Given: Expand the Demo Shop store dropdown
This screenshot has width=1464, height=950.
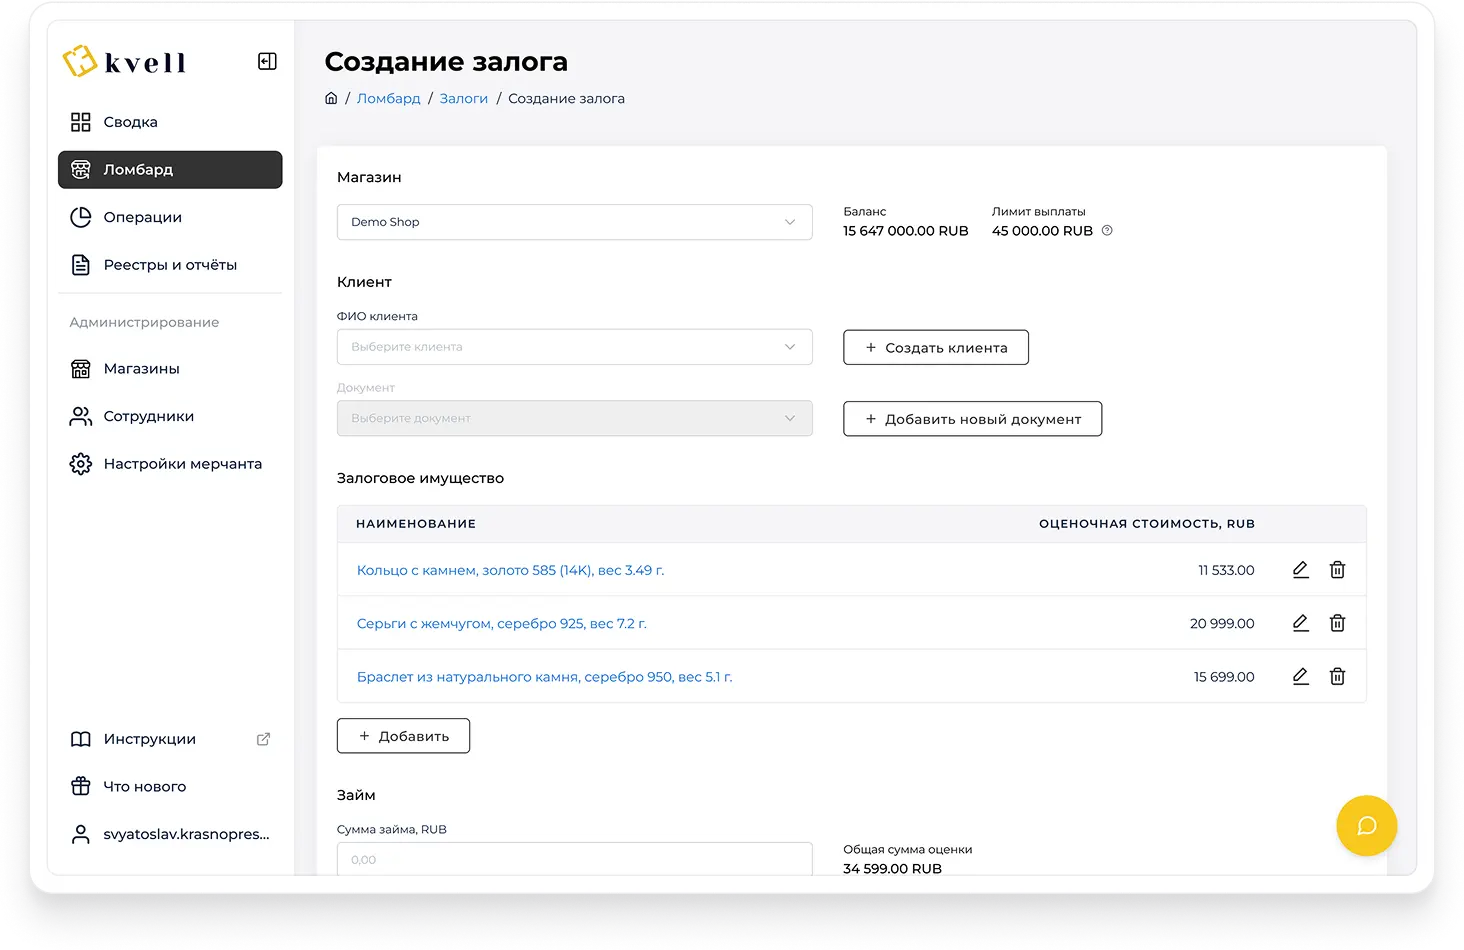Looking at the screenshot, I should click(574, 222).
